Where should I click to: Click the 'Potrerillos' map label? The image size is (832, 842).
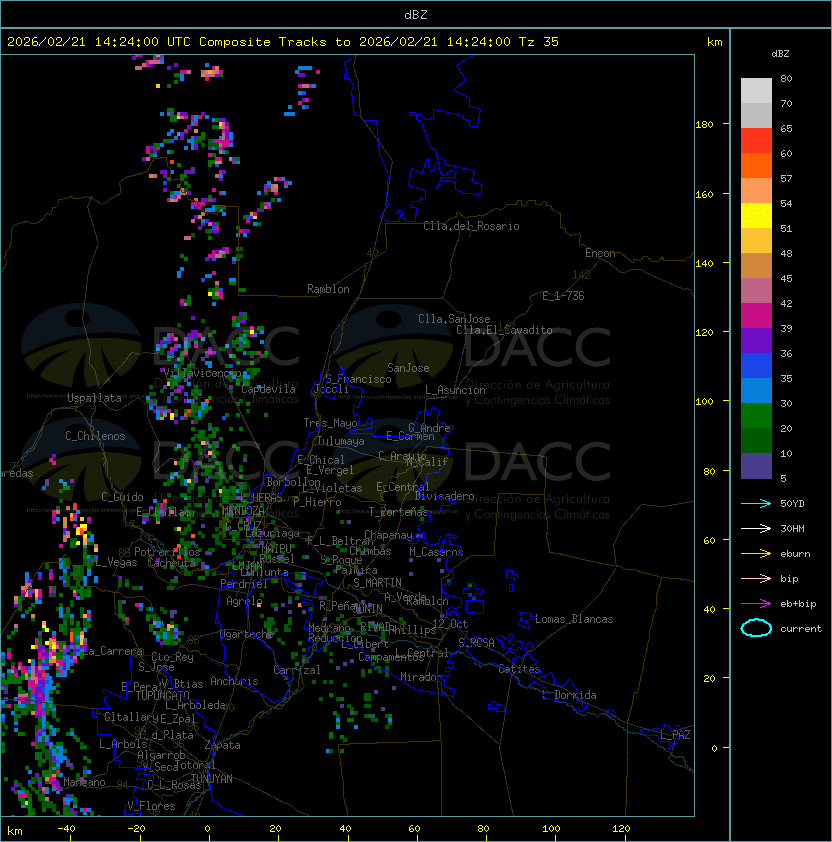pos(167,552)
